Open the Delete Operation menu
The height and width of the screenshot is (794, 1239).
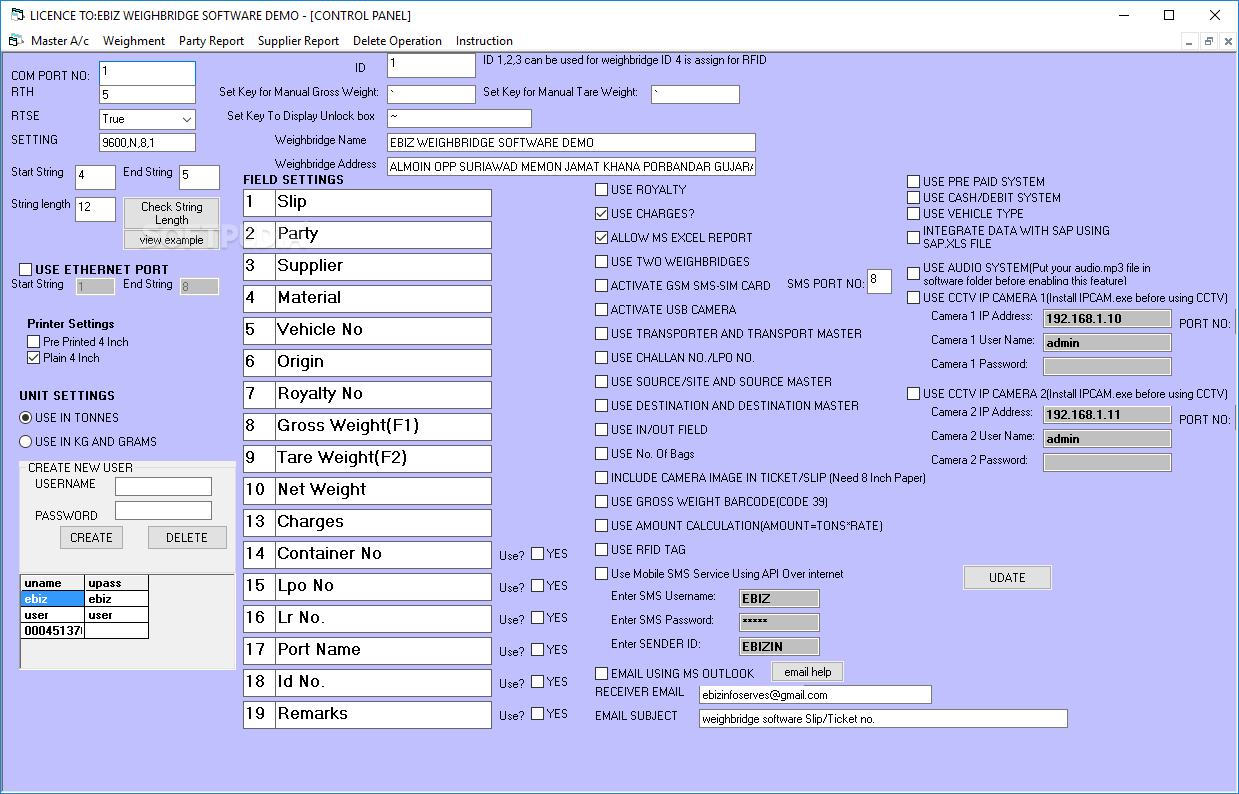(397, 41)
